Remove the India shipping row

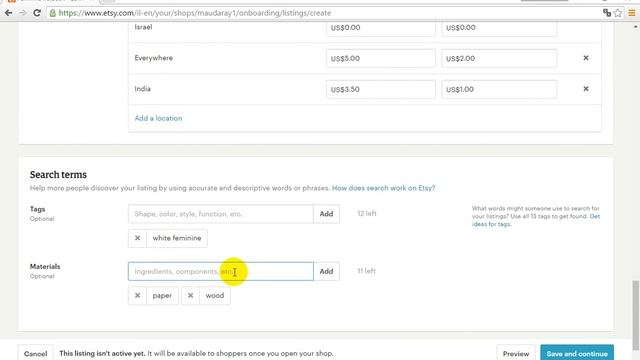pos(586,89)
